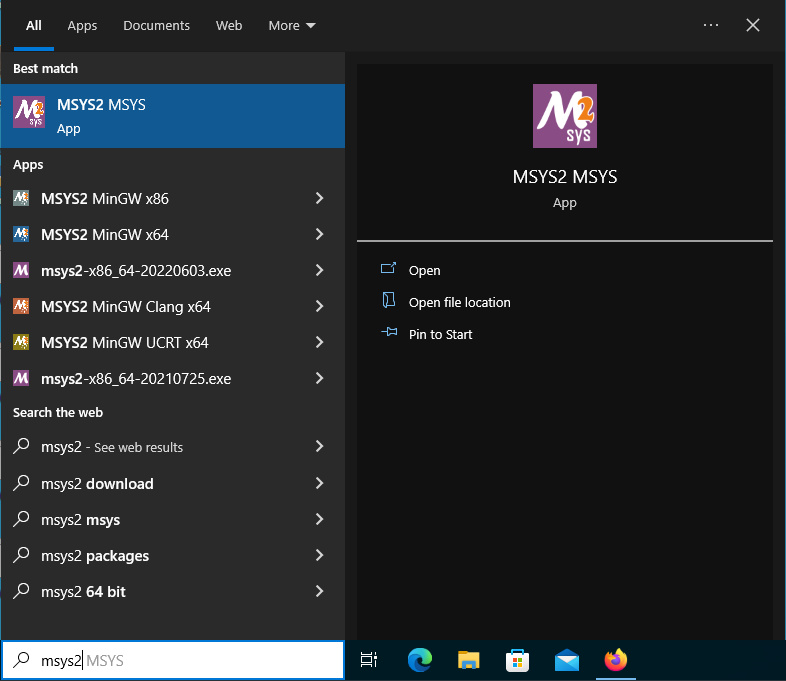This screenshot has width=786, height=681.
Task: Click magnifier icon beside msys2 download
Action: (x=21, y=483)
